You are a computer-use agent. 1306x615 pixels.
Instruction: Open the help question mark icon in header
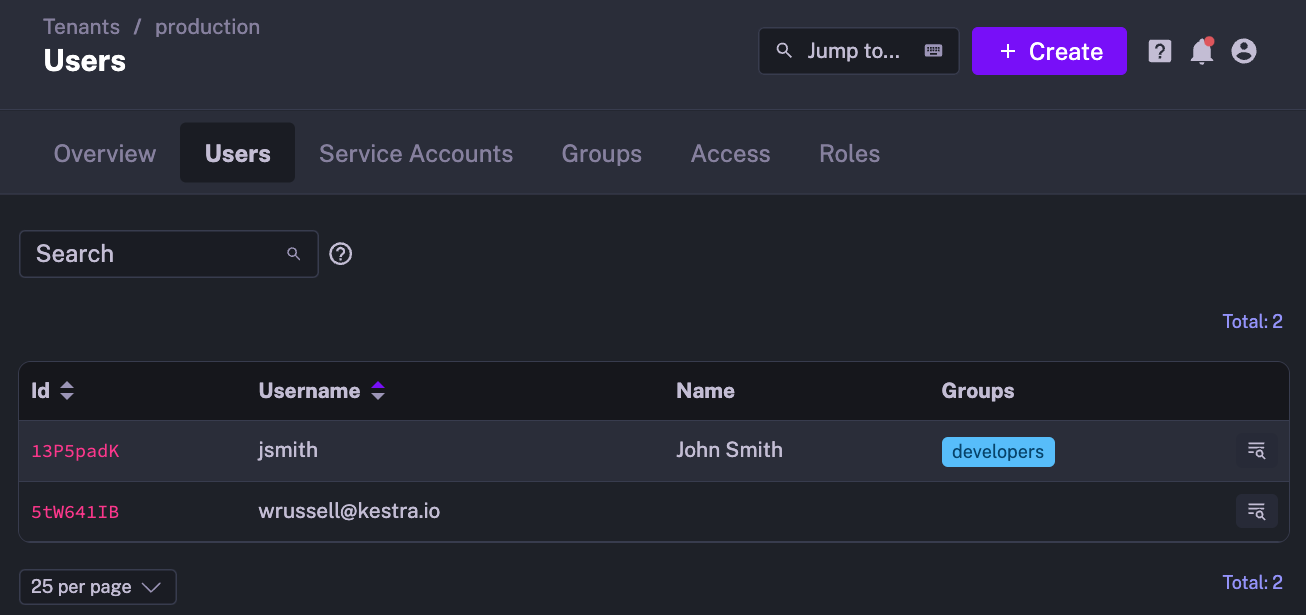(1159, 51)
